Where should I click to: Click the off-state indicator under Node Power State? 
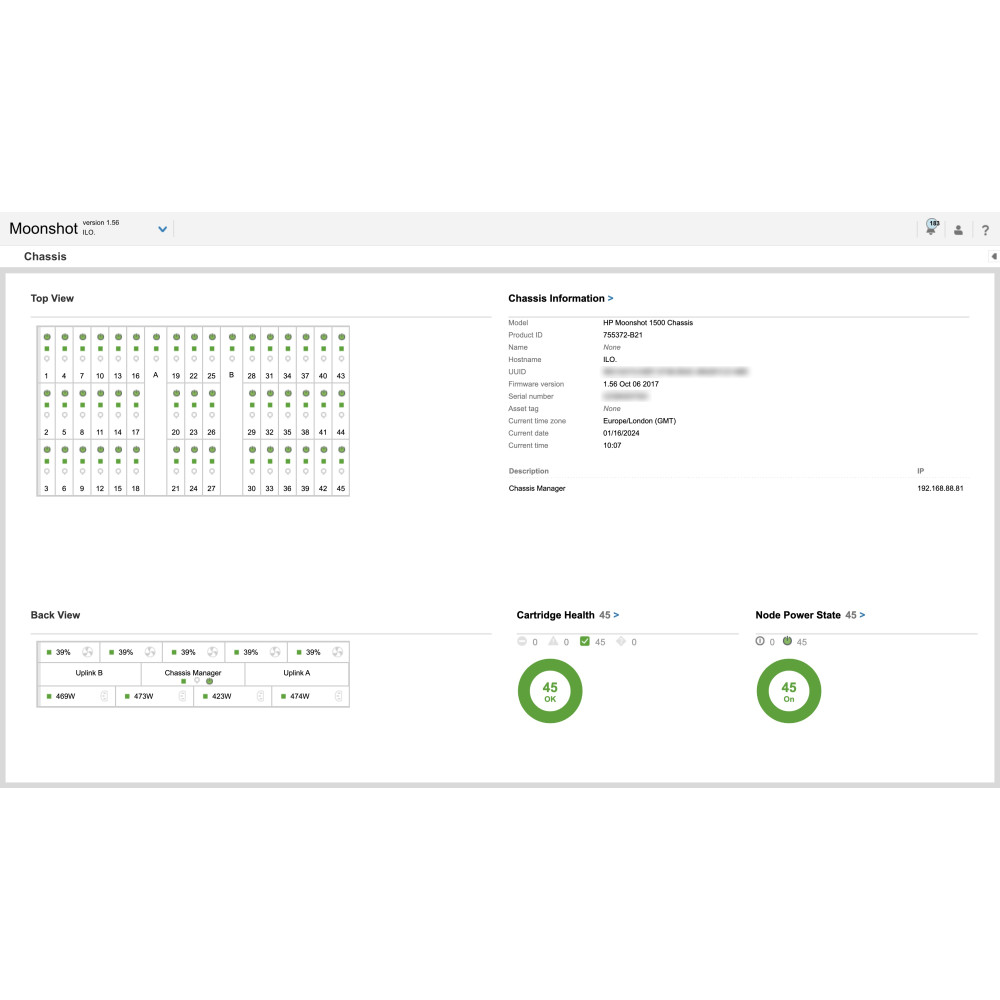point(760,641)
